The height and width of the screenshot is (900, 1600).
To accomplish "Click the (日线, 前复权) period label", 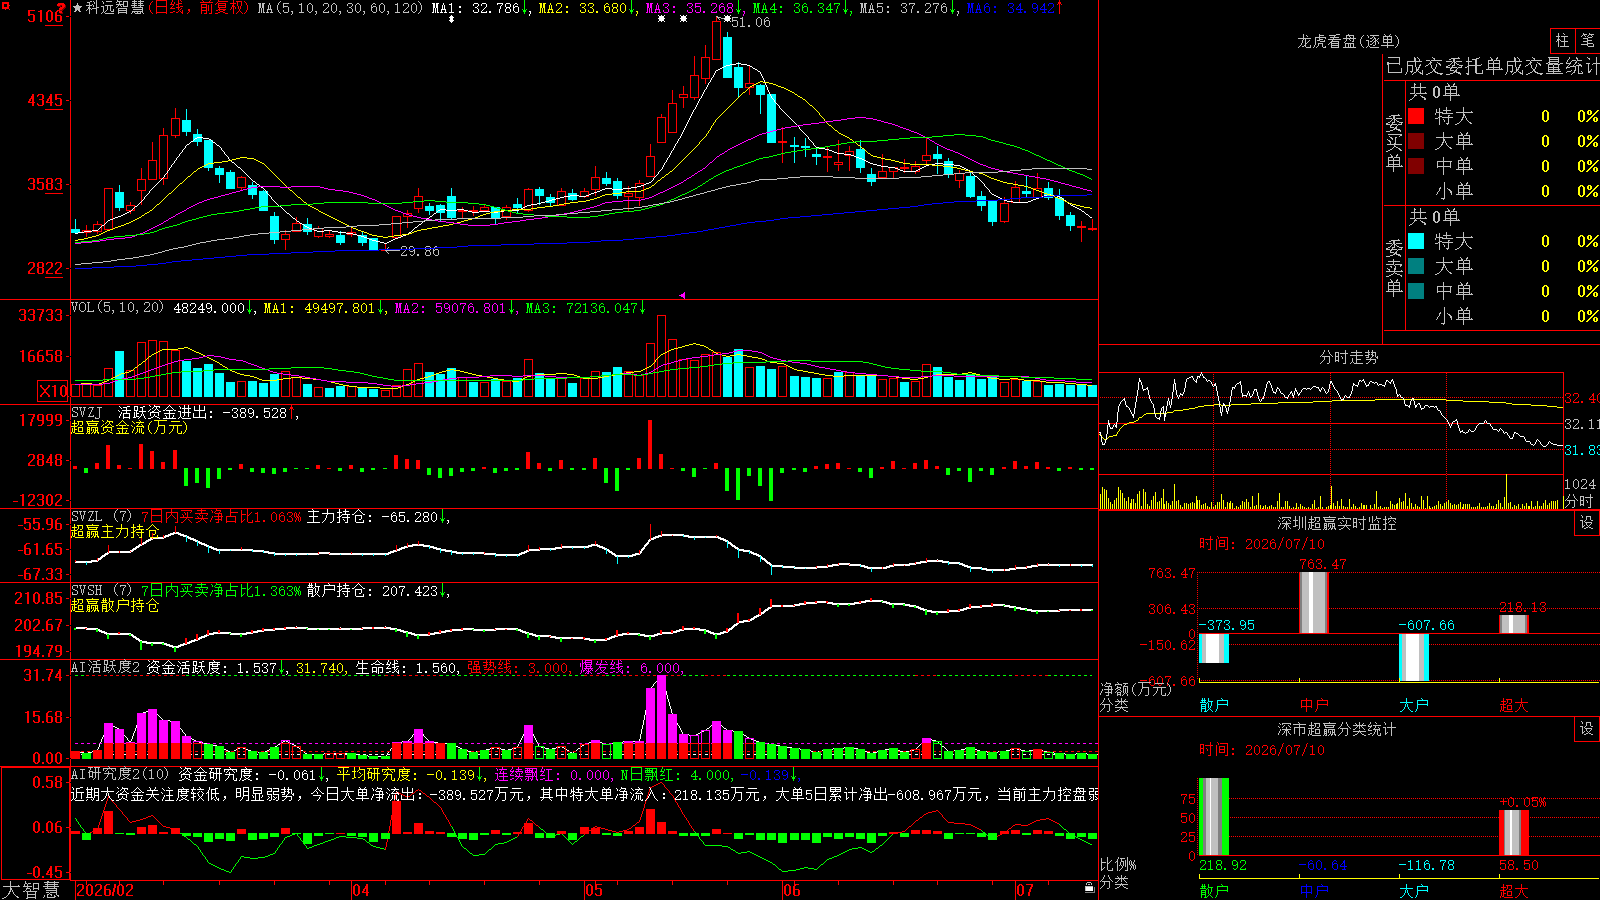I will [x=198, y=8].
